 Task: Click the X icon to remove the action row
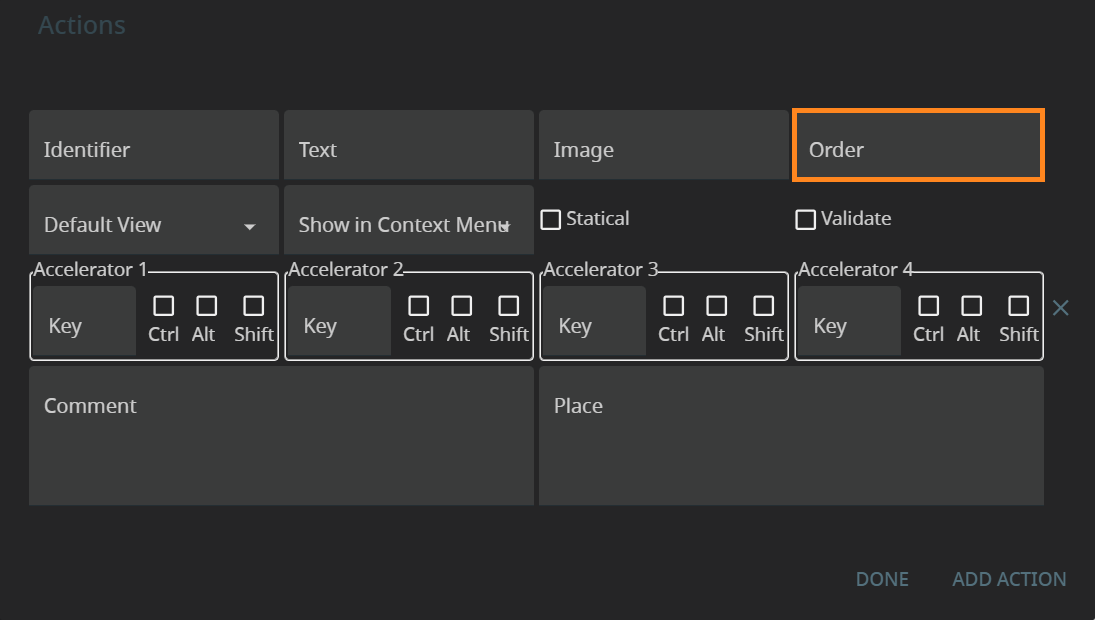coord(1061,308)
